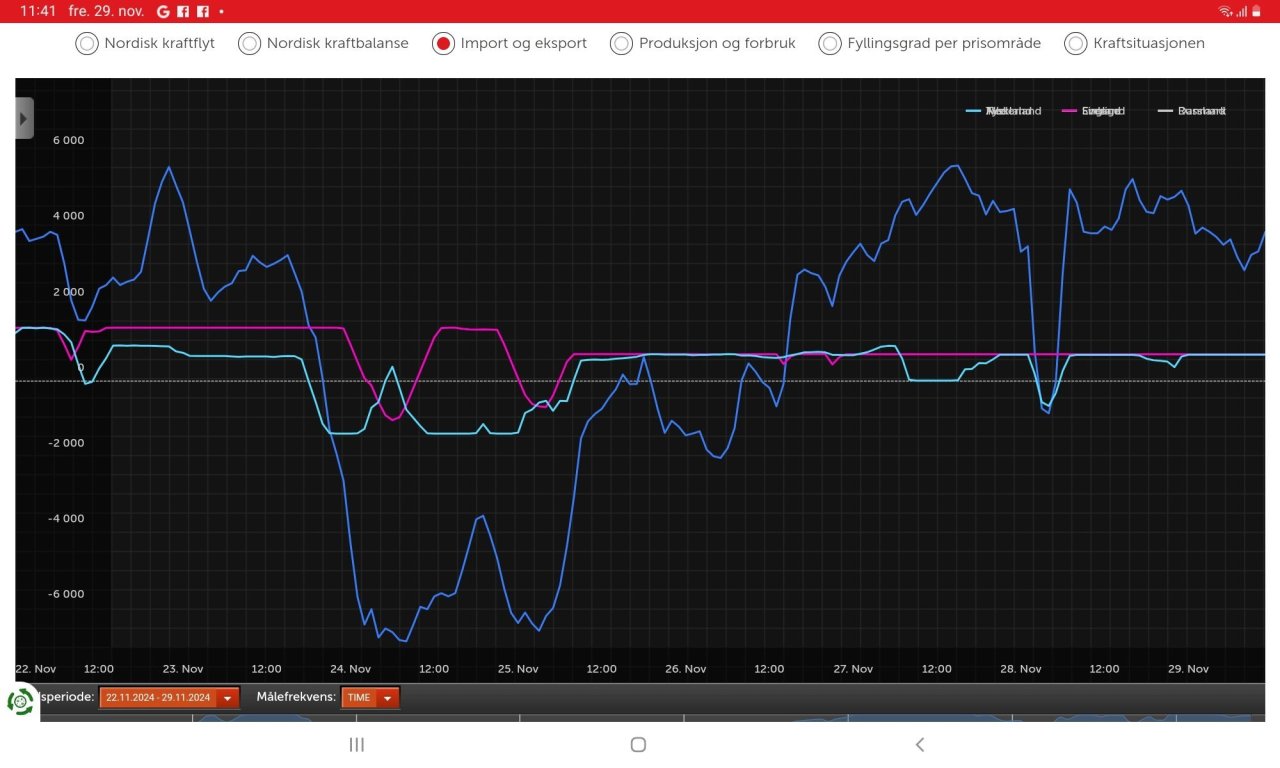1280x768 pixels.
Task: Select the Nordisk kraftflyt radio button
Action: pyautogui.click(x=87, y=43)
